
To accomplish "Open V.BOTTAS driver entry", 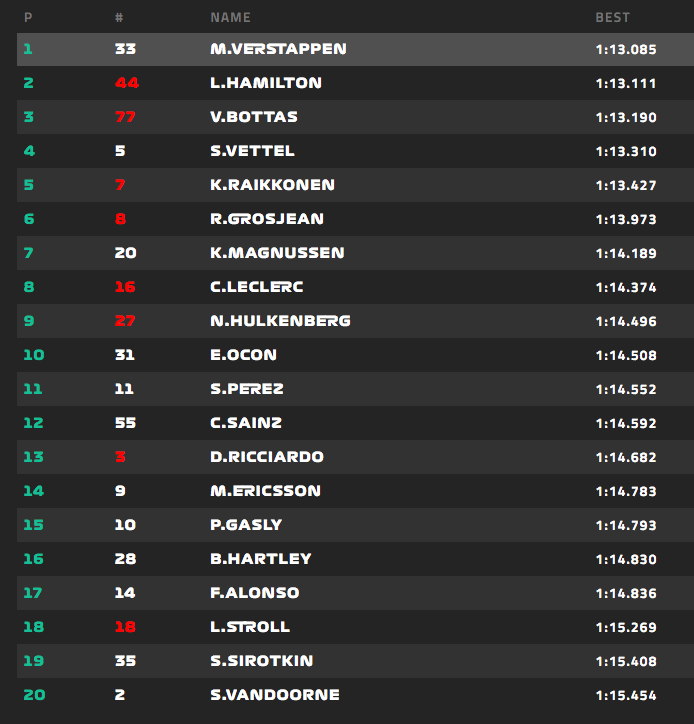I will pyautogui.click(x=254, y=117).
